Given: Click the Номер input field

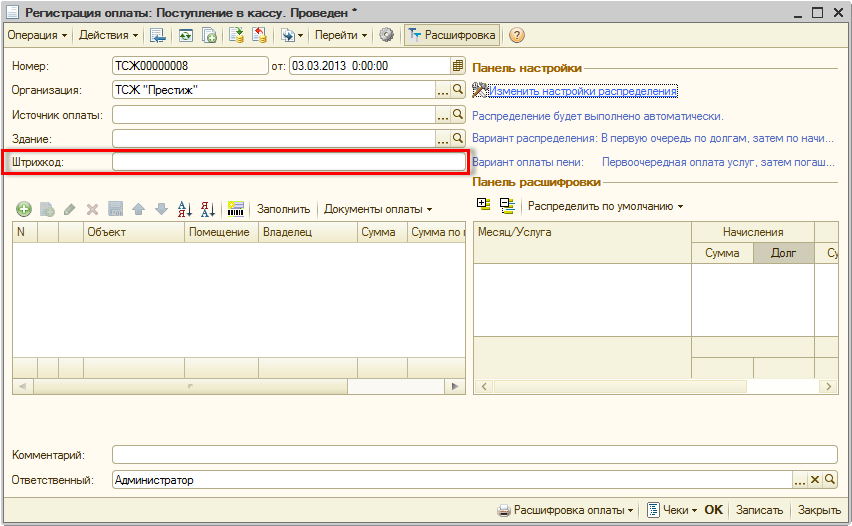Looking at the screenshot, I should (190, 66).
